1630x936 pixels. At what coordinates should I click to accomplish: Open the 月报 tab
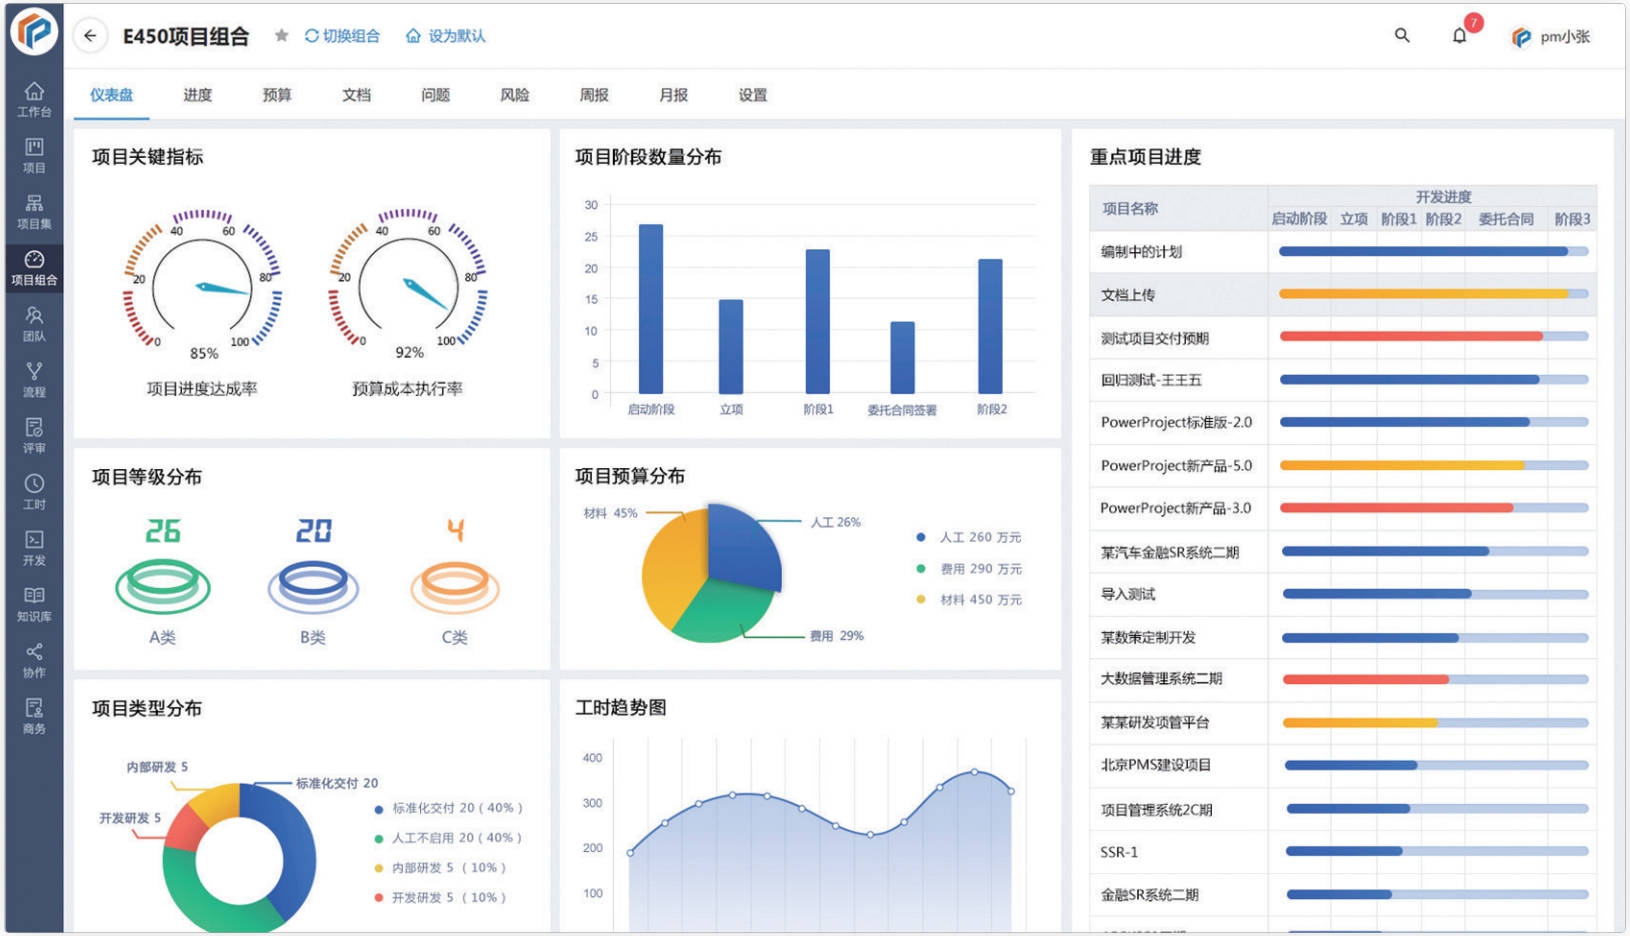pos(673,95)
